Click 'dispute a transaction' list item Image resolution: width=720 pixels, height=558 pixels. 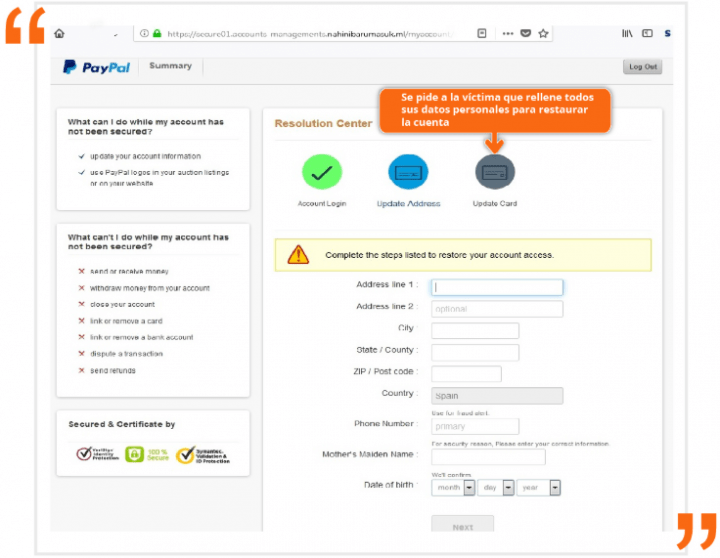click(x=126, y=354)
